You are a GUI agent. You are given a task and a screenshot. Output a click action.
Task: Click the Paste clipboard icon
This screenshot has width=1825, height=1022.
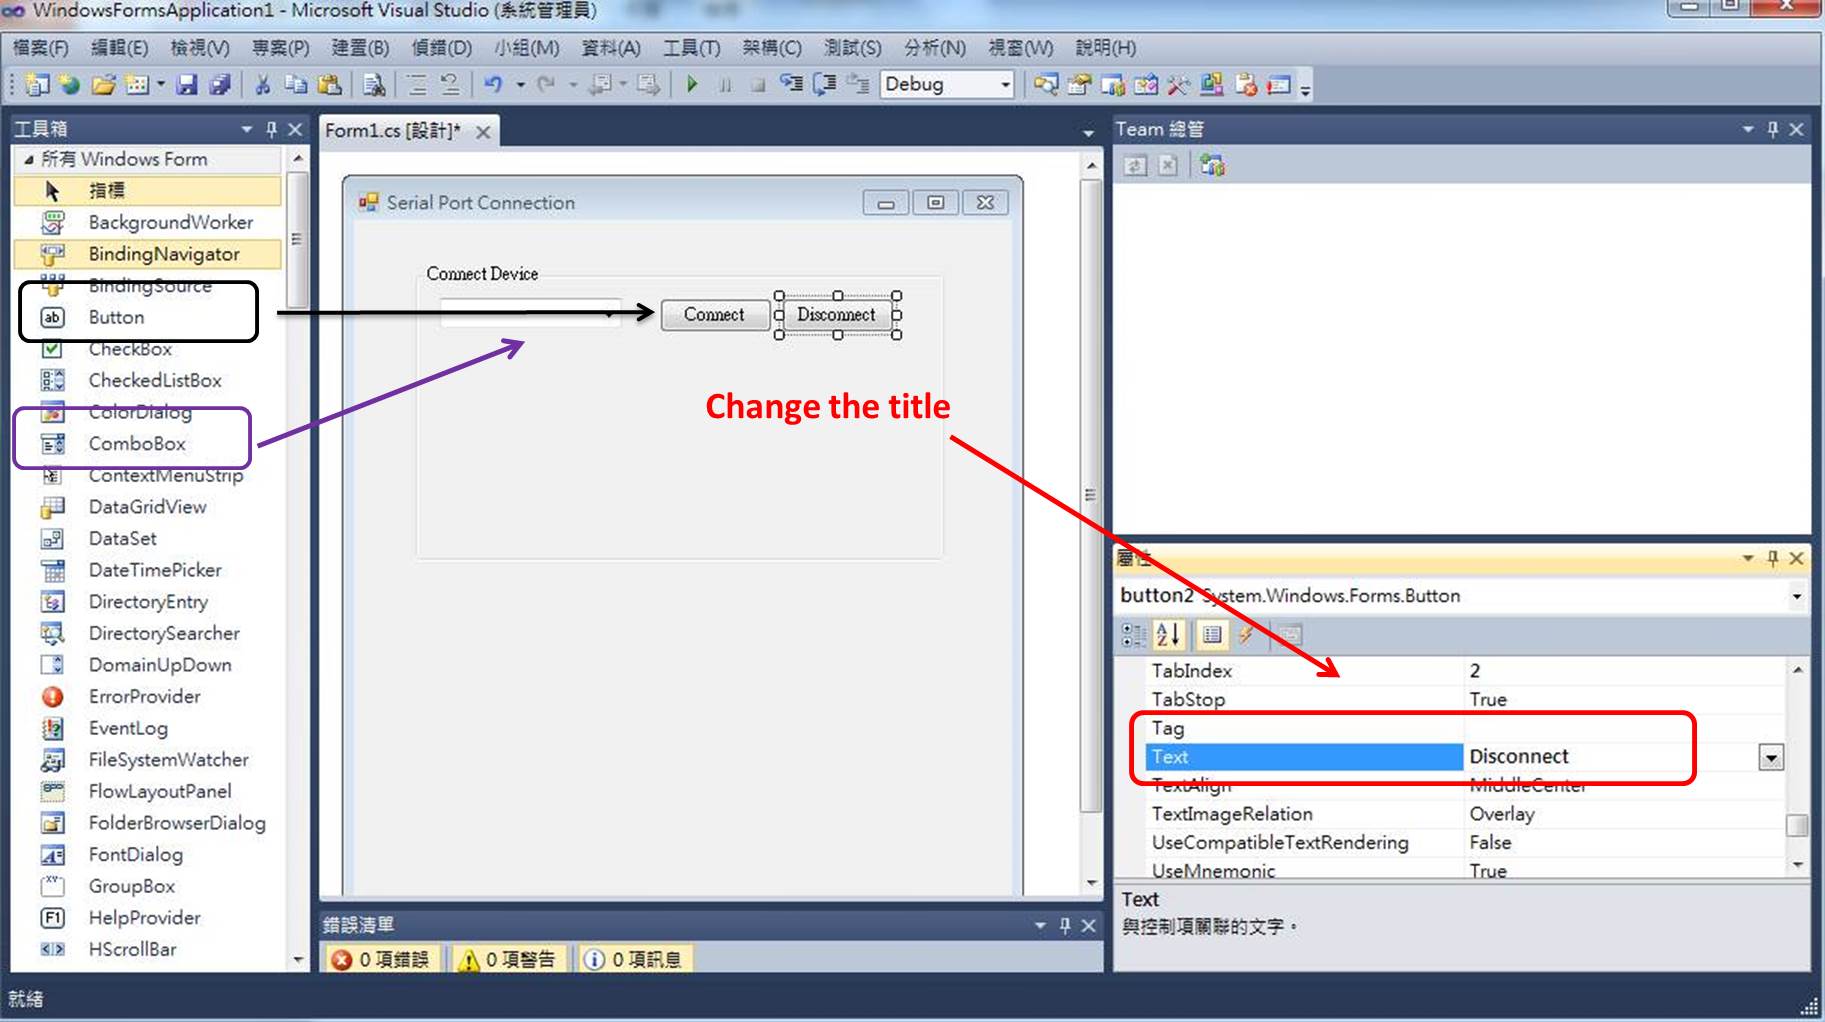pyautogui.click(x=329, y=85)
